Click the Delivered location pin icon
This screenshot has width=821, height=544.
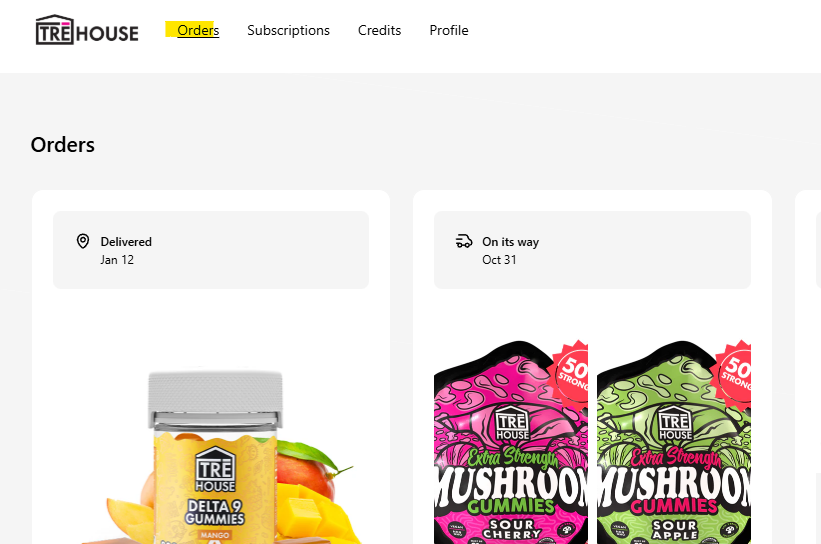(x=83, y=241)
